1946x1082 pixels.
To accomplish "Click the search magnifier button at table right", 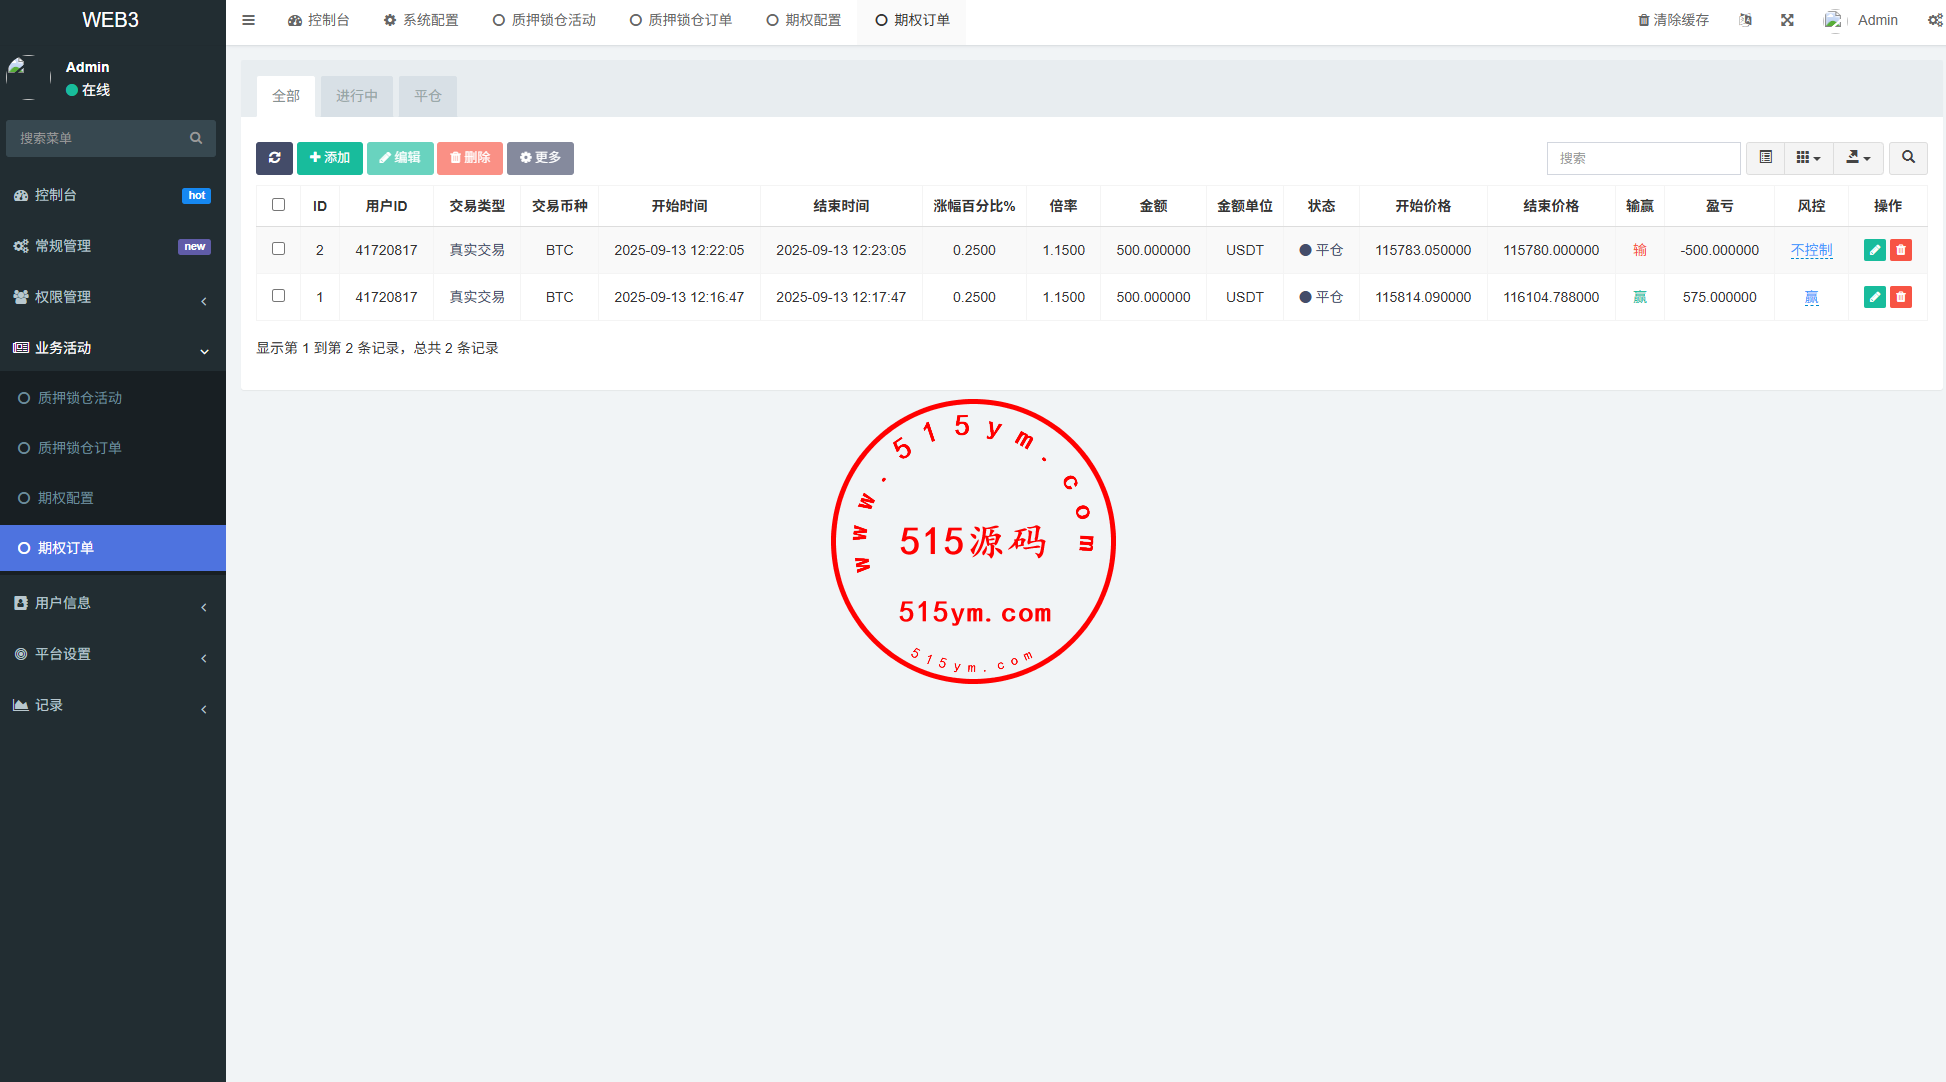I will click(x=1908, y=158).
